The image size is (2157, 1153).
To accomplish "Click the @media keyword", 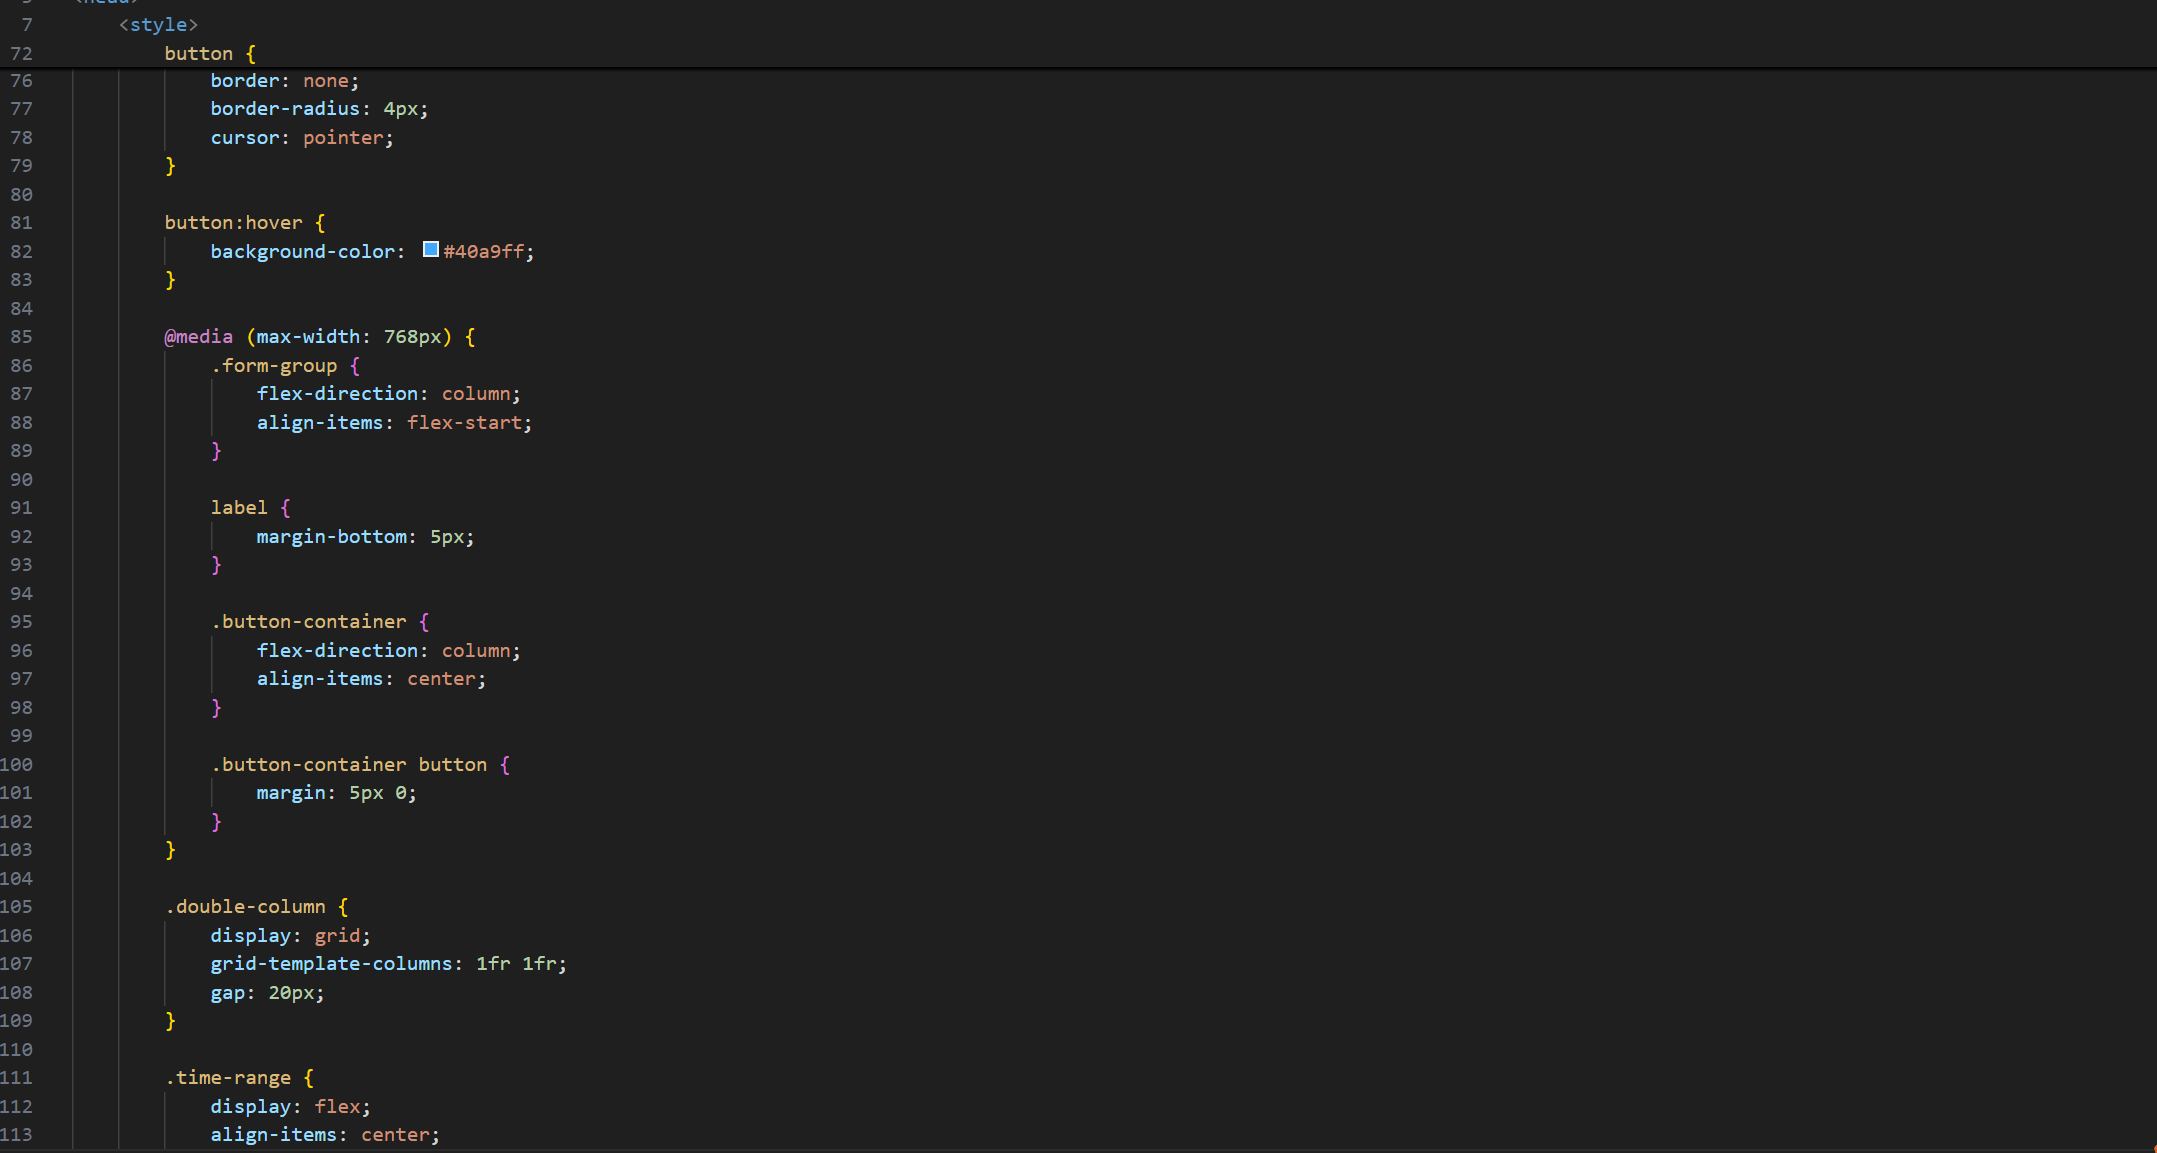I will [x=199, y=337].
